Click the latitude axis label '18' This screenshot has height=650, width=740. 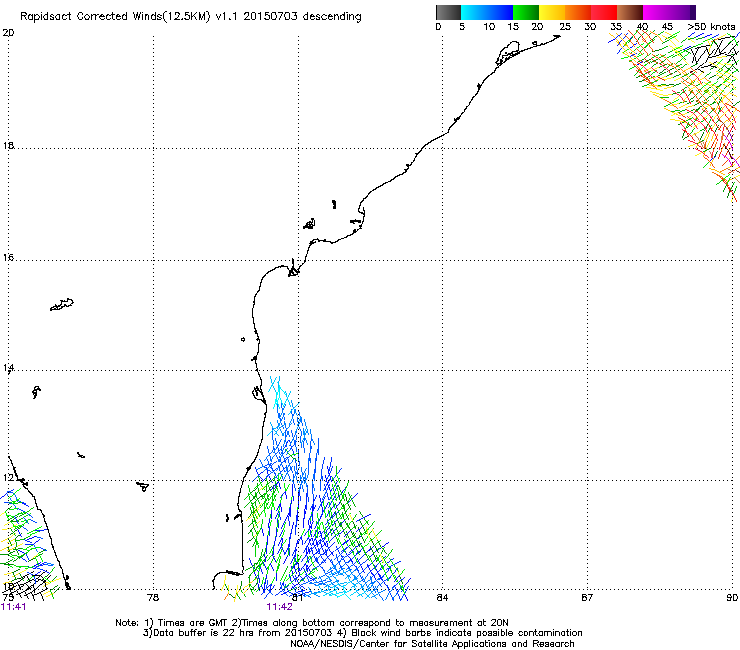(8, 145)
